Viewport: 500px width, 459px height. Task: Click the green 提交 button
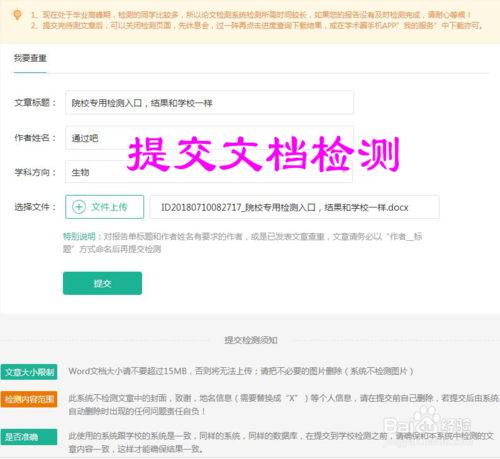(x=102, y=283)
